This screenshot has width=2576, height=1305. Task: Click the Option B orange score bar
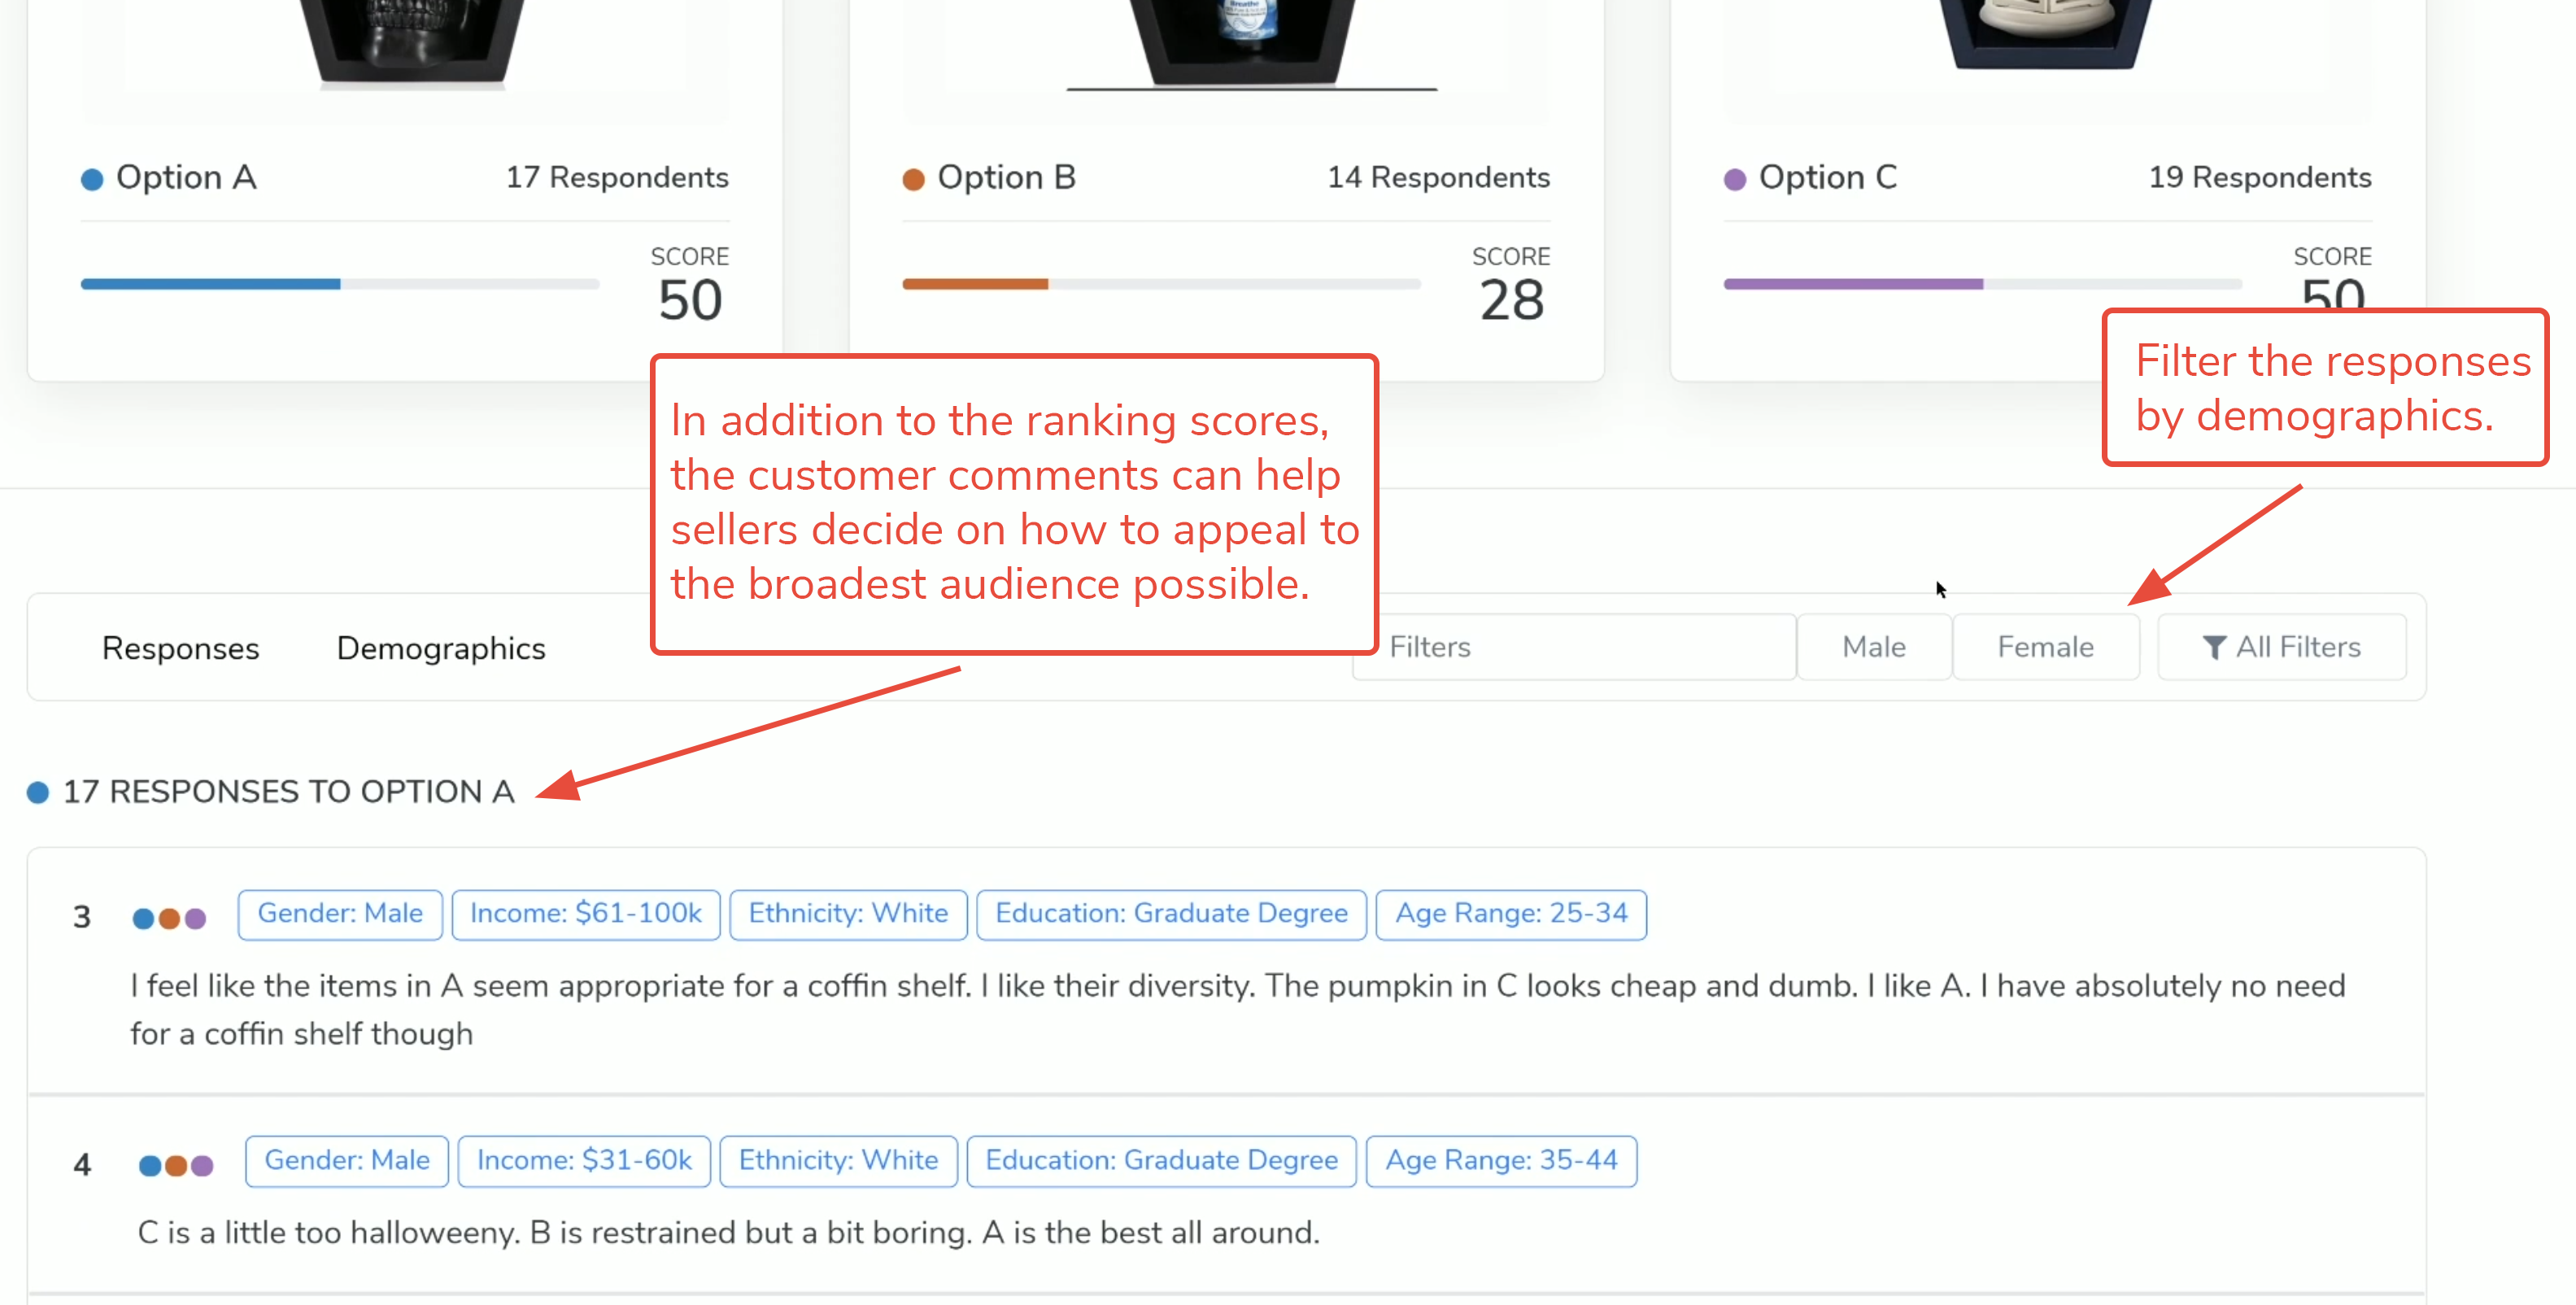[x=975, y=284]
